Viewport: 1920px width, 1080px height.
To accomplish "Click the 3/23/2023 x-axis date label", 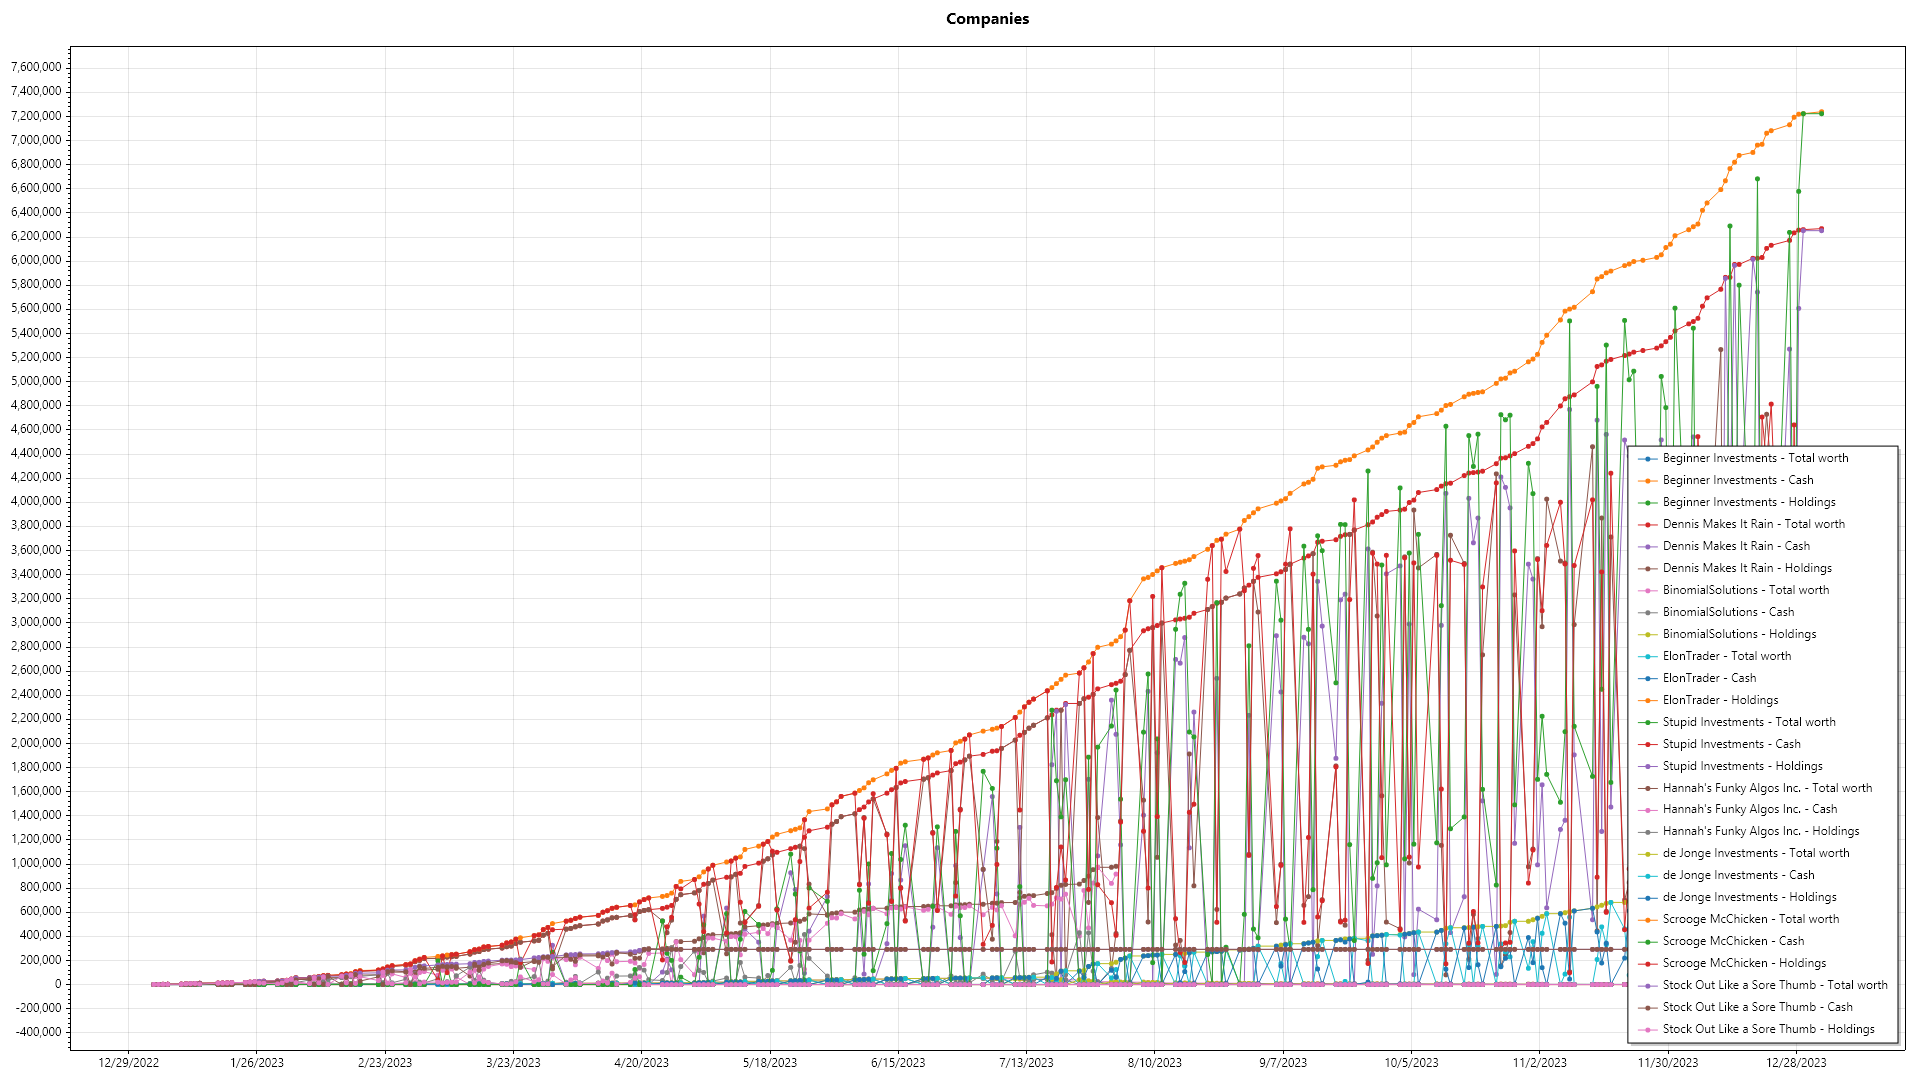I will click(513, 1063).
